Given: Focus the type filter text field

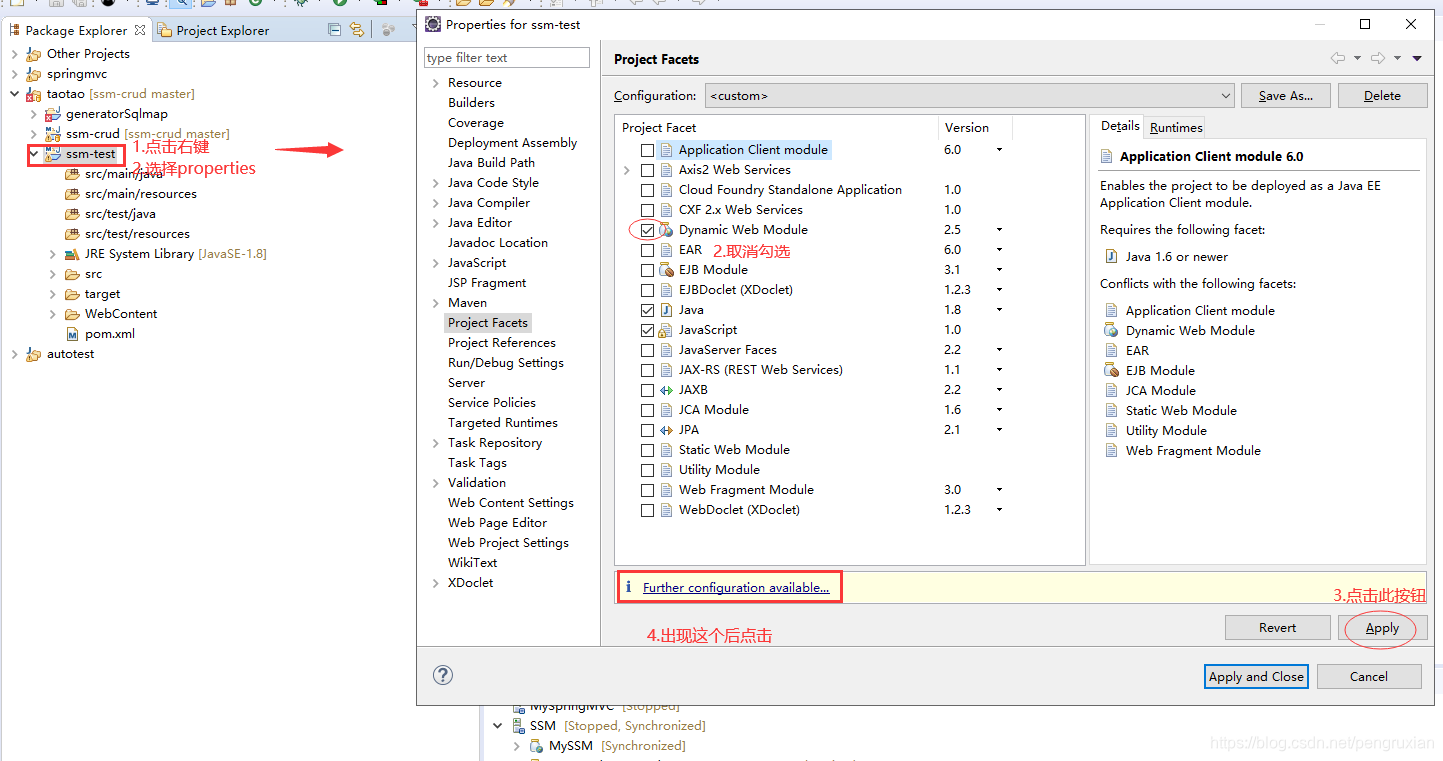Looking at the screenshot, I should (x=507, y=58).
